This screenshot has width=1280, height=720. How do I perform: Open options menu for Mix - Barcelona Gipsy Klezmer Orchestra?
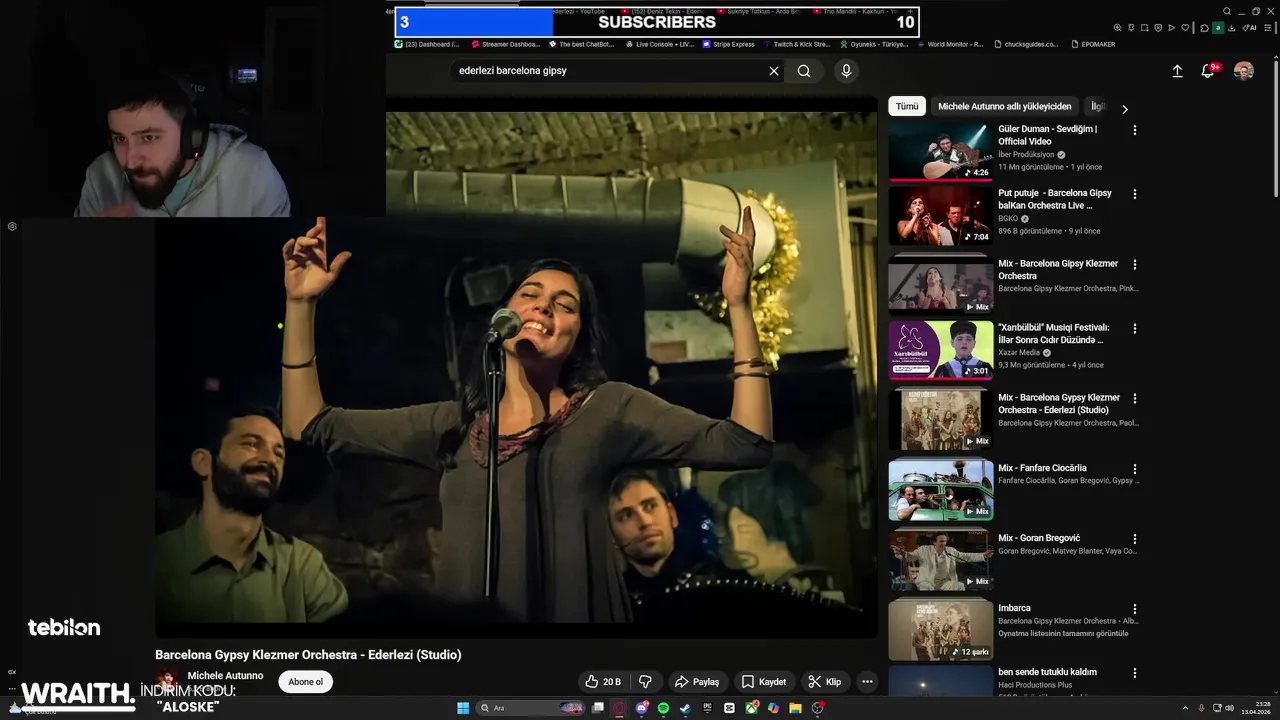1134,265
